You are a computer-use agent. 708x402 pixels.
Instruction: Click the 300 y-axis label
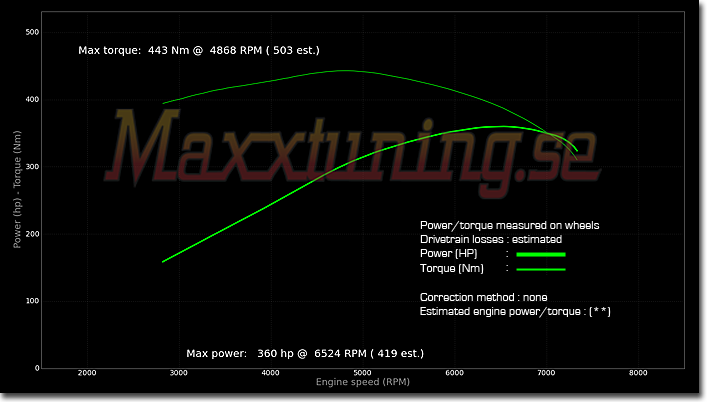coord(32,167)
